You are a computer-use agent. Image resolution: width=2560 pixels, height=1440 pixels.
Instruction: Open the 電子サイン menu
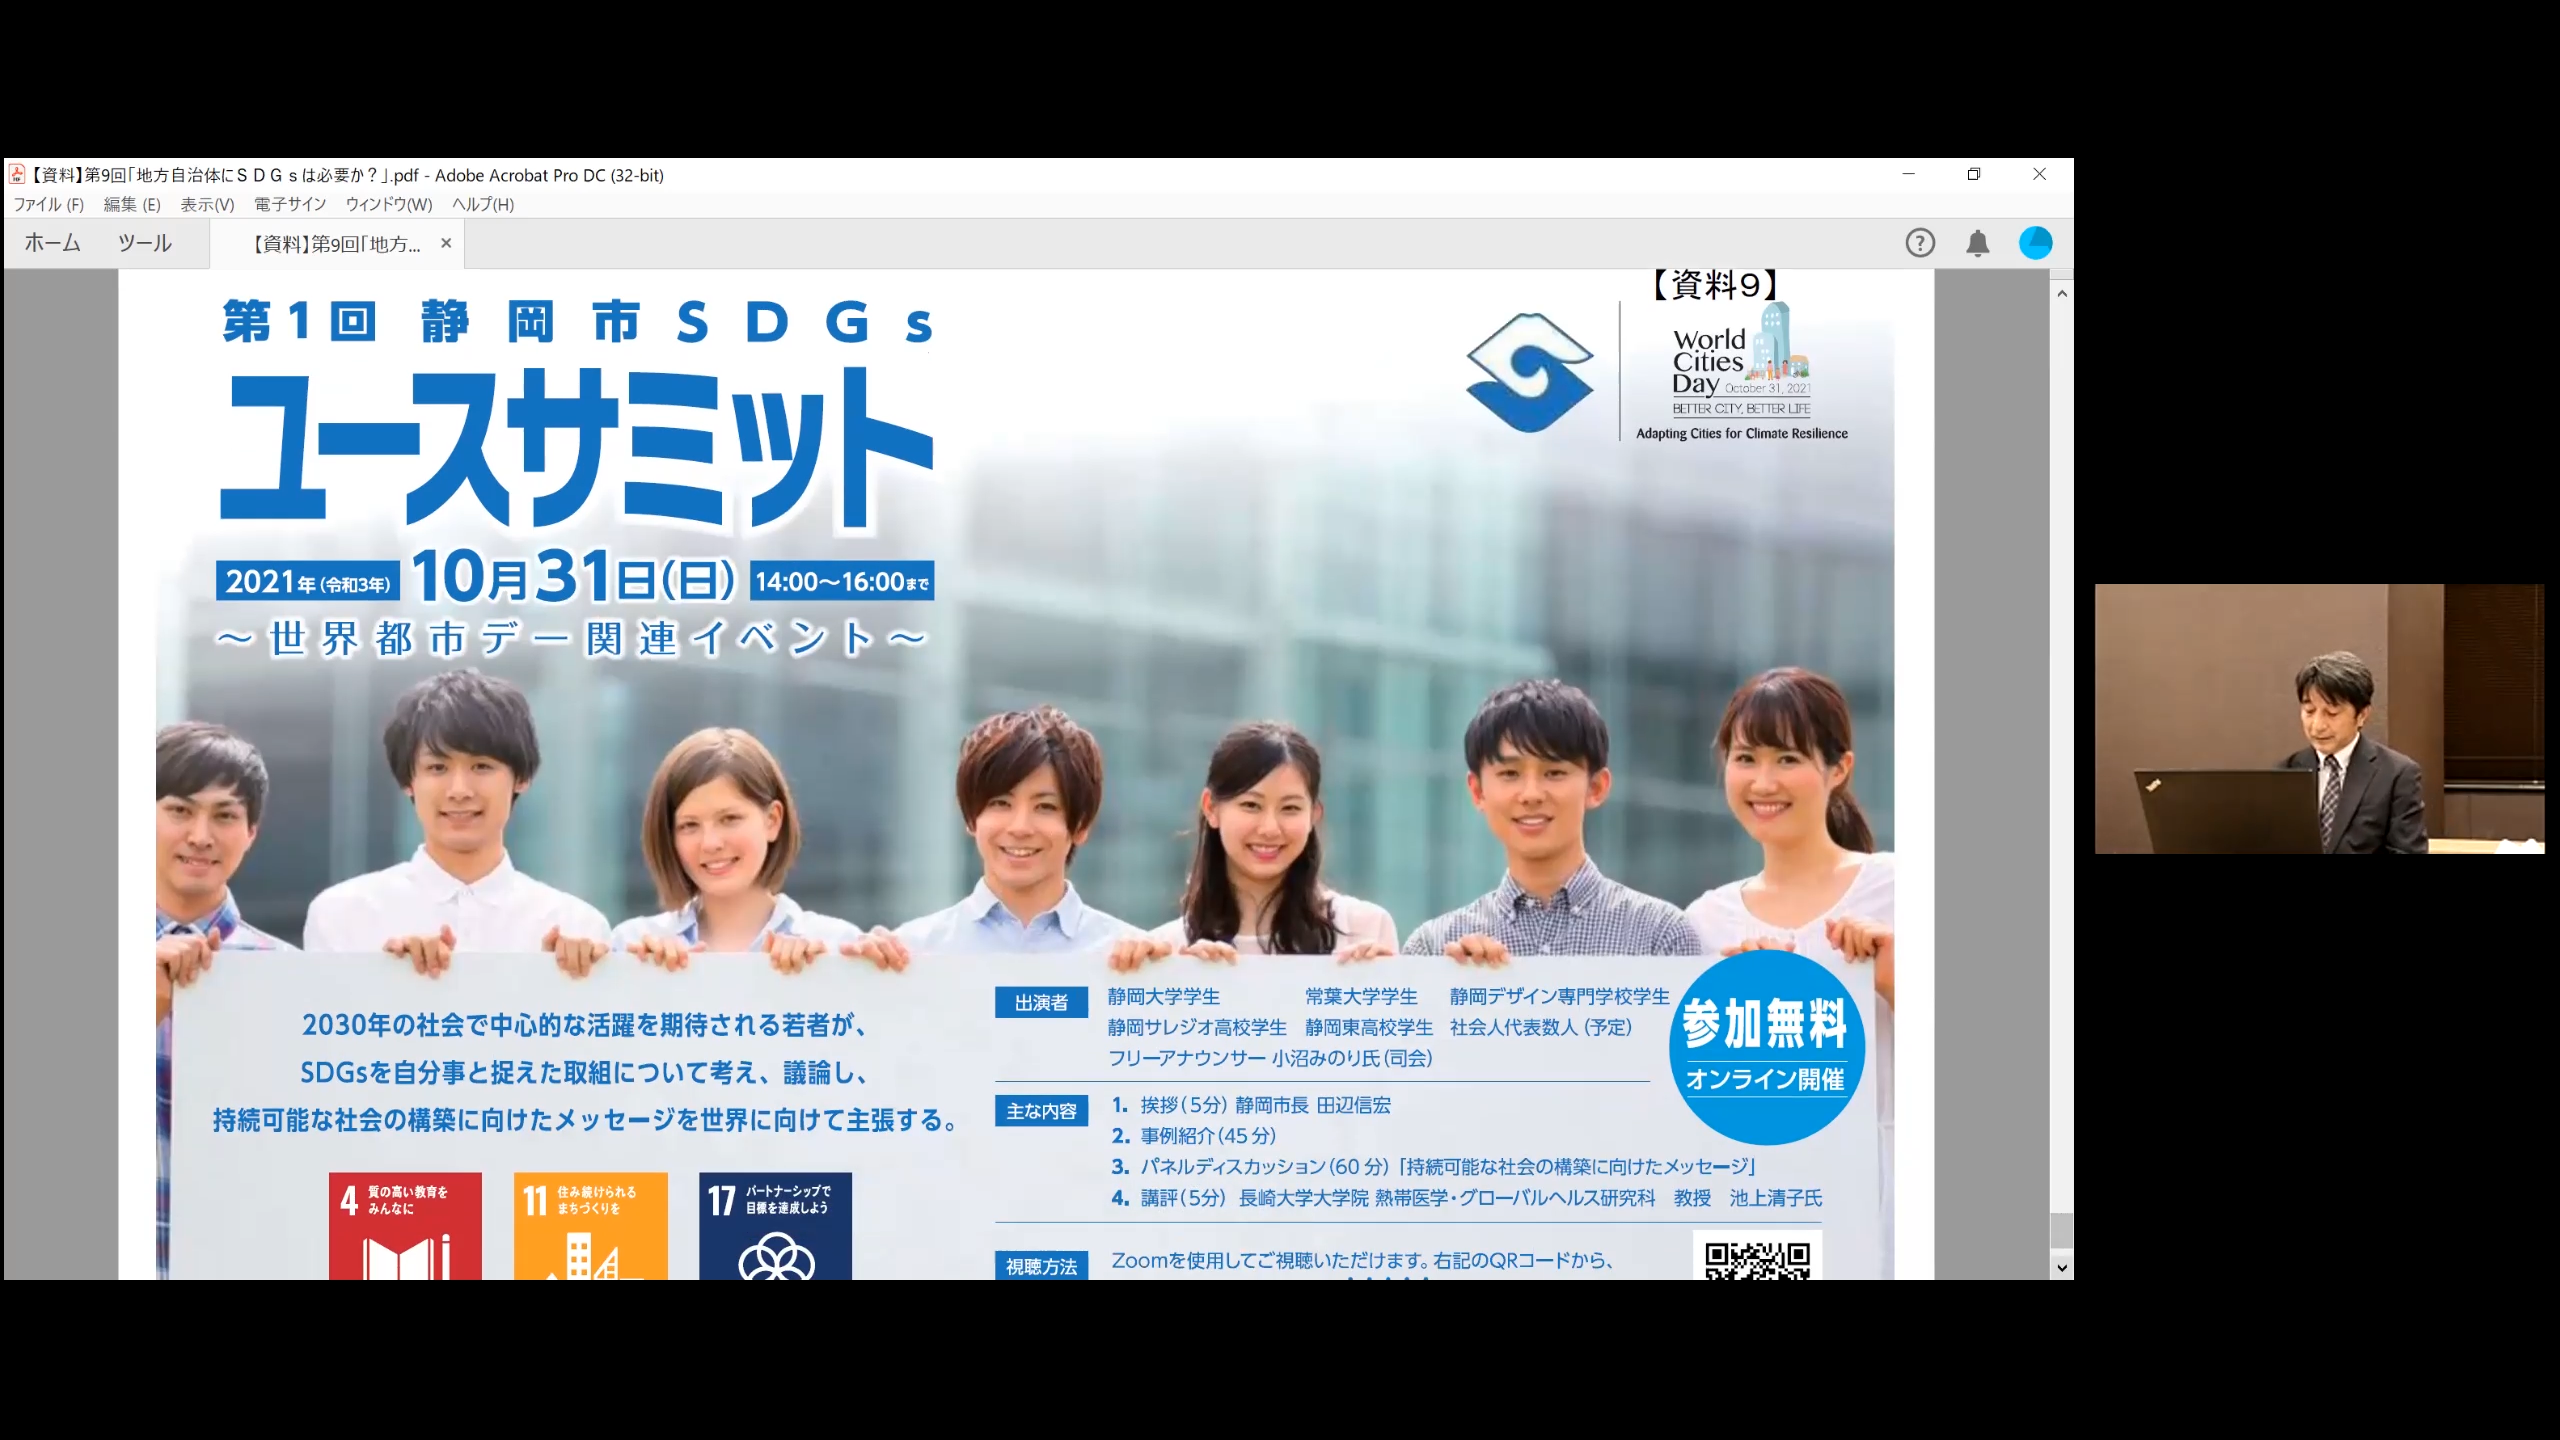(x=290, y=204)
